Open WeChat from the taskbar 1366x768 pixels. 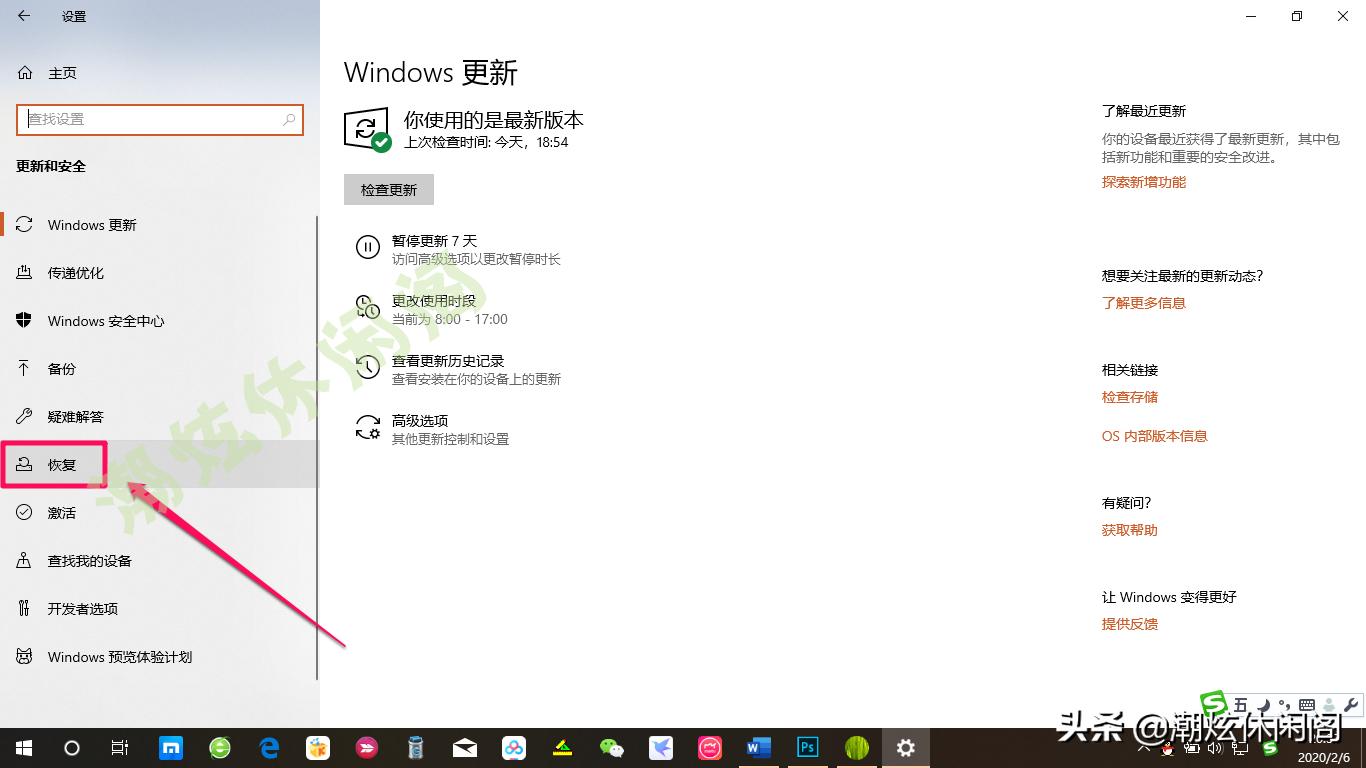point(611,747)
